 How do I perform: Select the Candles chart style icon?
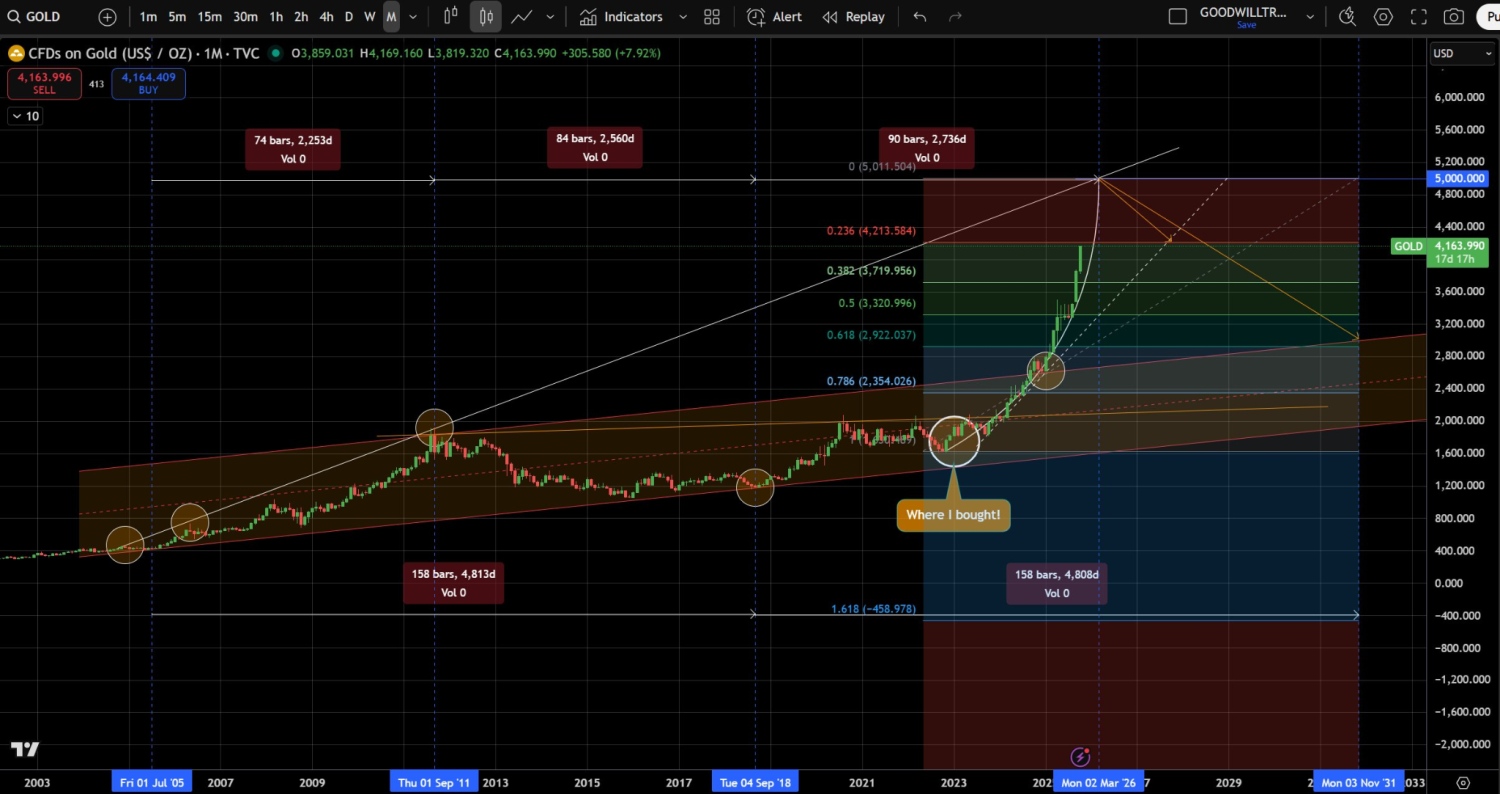pos(486,17)
